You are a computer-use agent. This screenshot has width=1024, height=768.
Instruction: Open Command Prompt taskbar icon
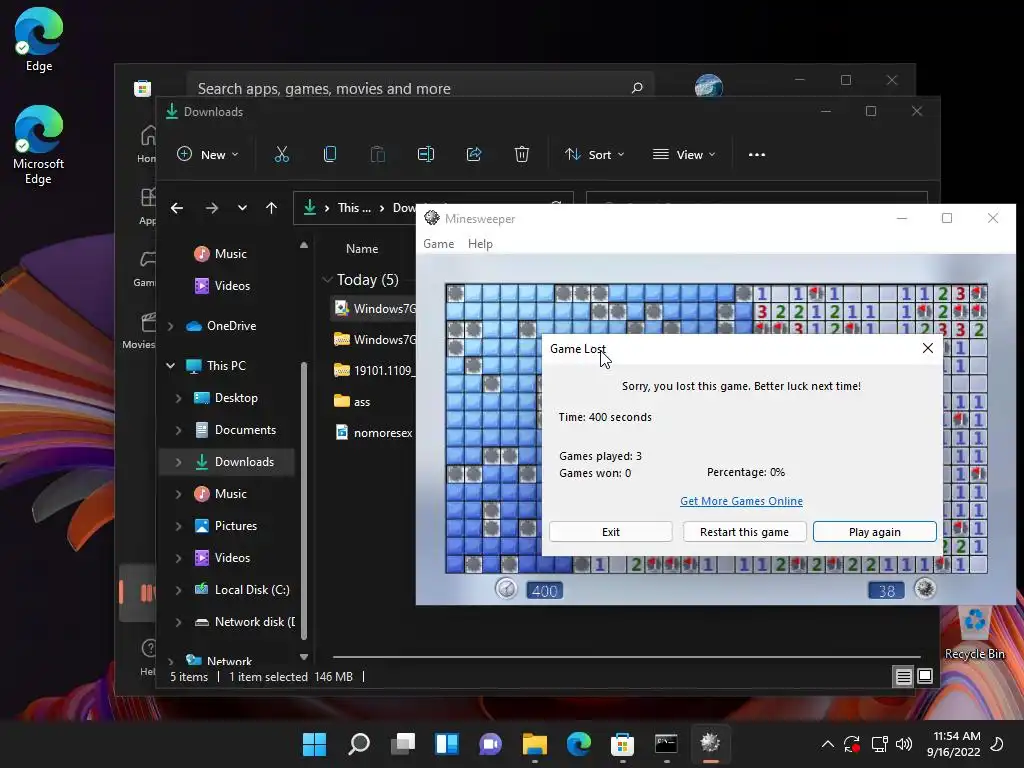(x=665, y=744)
